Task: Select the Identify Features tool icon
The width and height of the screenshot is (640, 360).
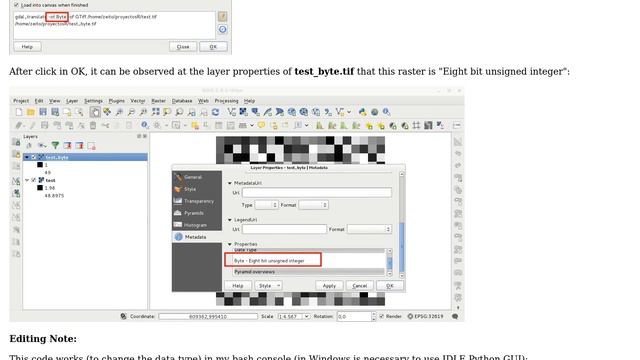Action: (x=145, y=125)
